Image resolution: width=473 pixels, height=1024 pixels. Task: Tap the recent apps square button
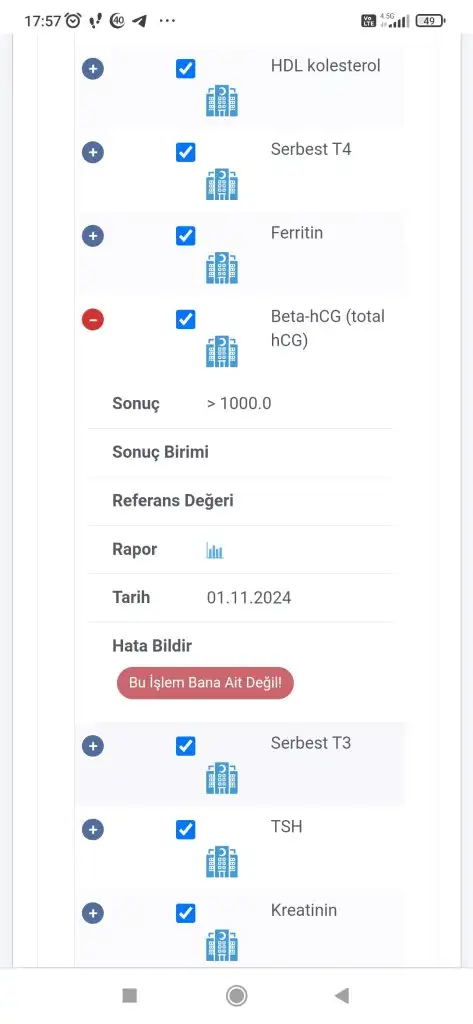coord(129,995)
